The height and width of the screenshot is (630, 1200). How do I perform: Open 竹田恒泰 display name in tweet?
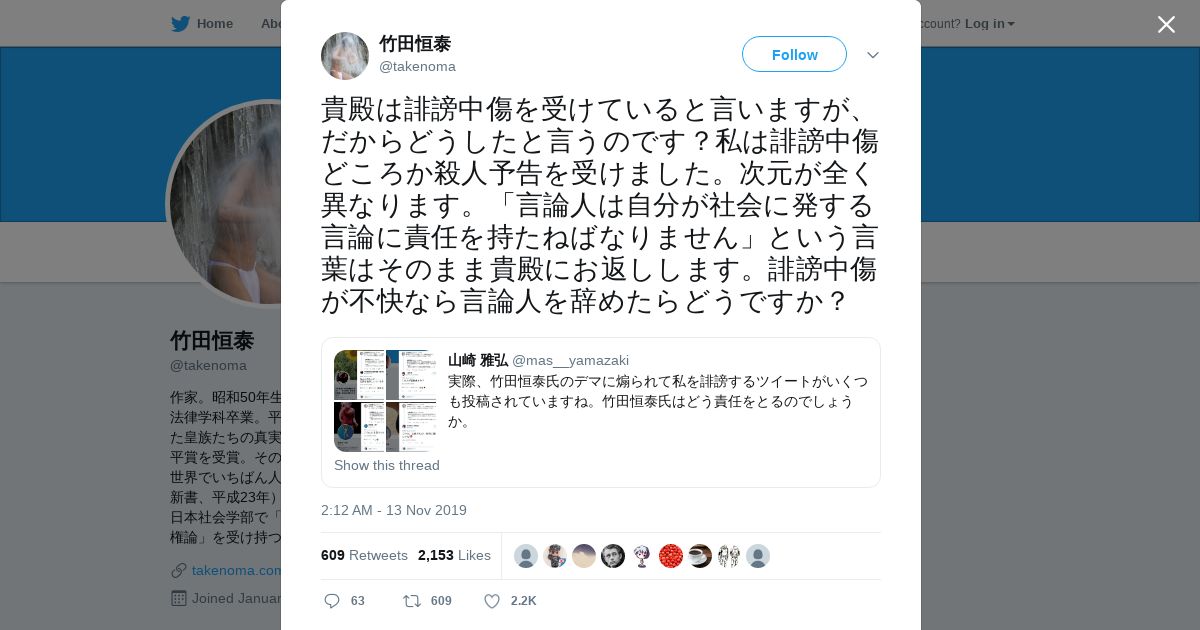[415, 44]
